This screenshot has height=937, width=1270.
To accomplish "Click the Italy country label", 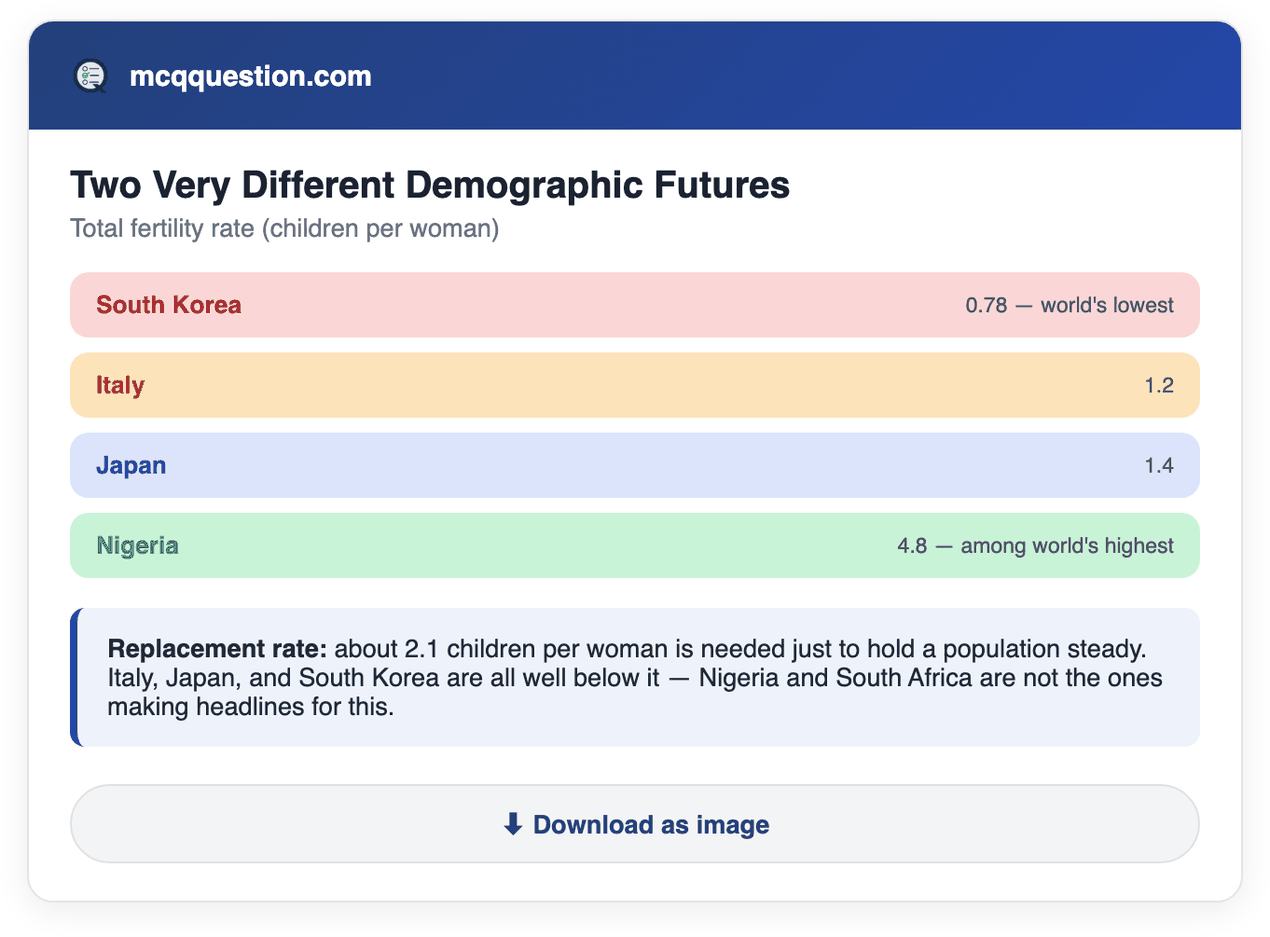I will (x=120, y=385).
